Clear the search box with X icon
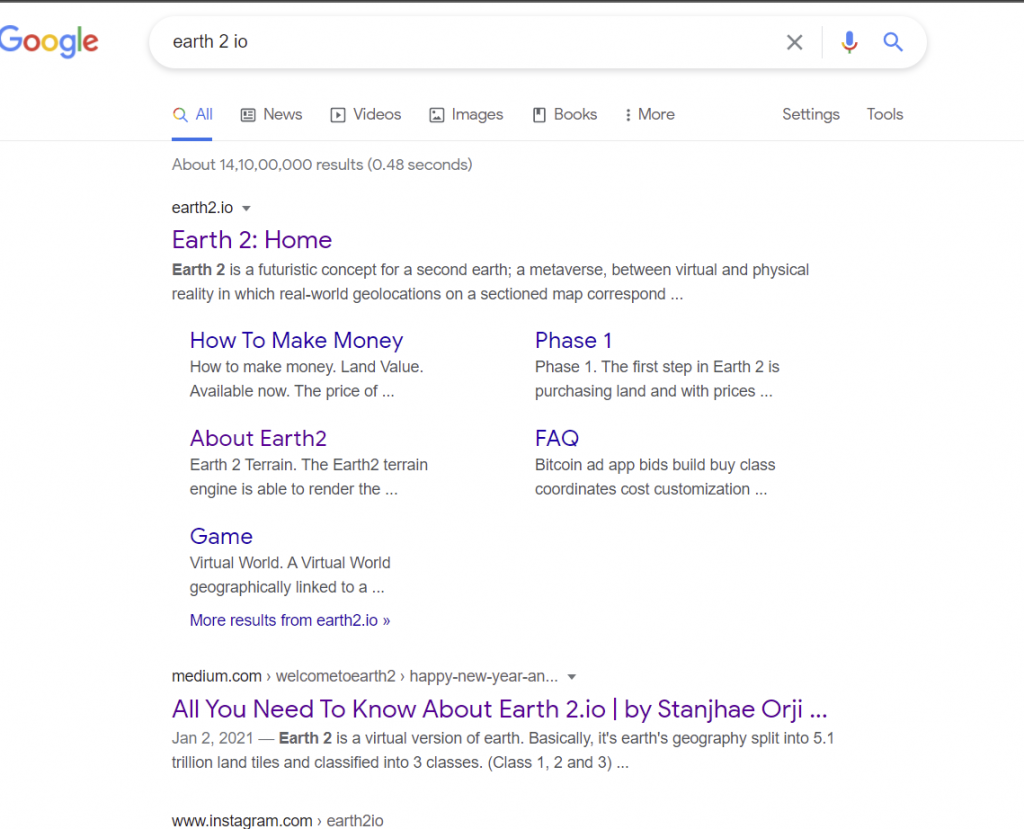Screen dimensions: 1024x829 coord(794,42)
